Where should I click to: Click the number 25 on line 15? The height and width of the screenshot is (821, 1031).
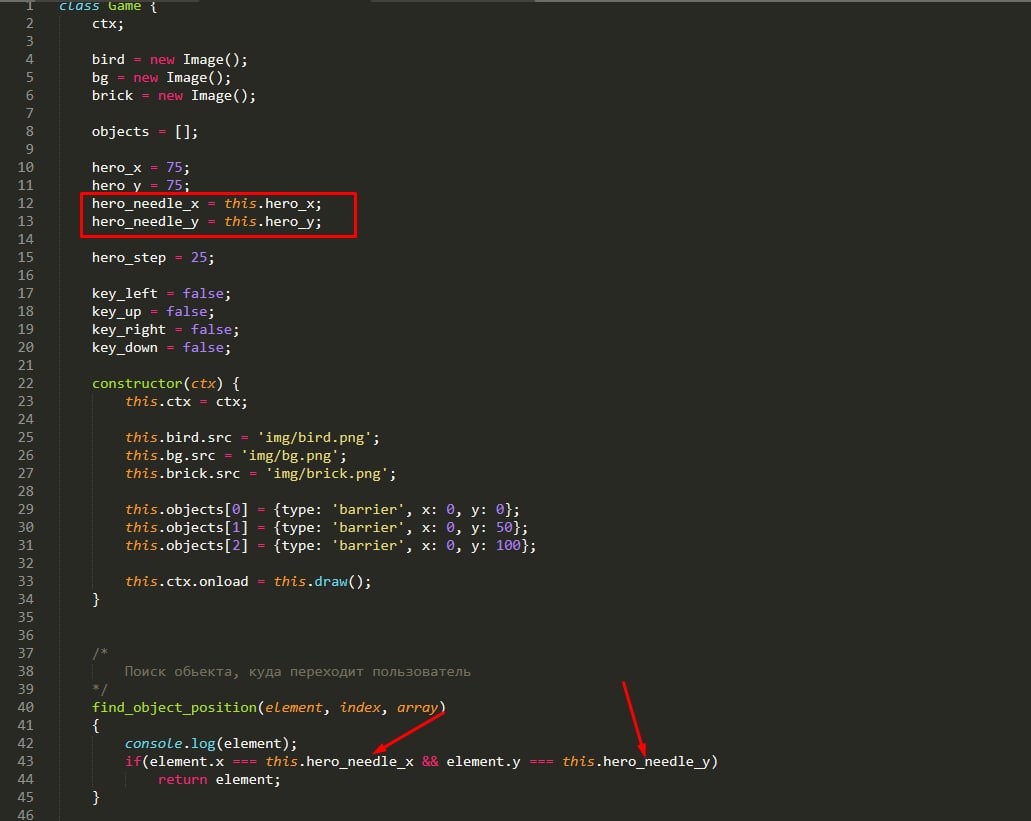pyautogui.click(x=199, y=258)
